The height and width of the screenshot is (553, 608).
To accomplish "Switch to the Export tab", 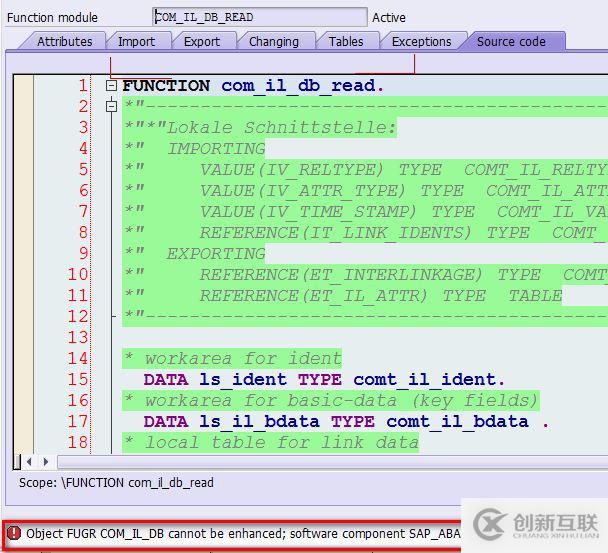I will point(202,41).
